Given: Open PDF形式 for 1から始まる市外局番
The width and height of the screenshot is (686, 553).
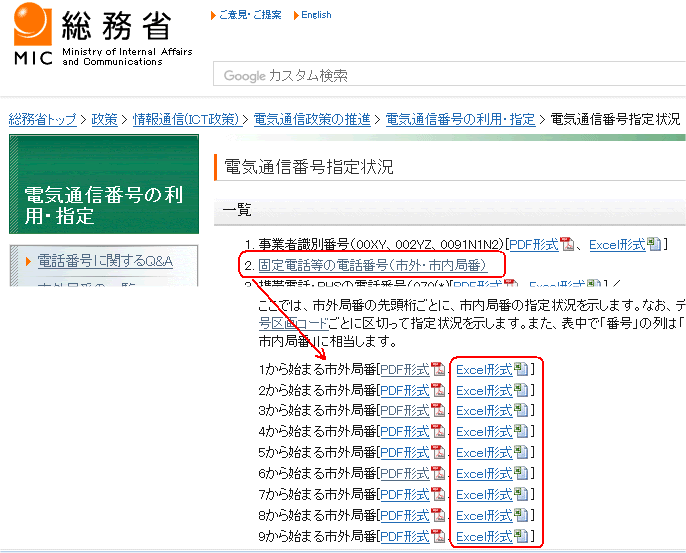Looking at the screenshot, I should coord(405,370).
